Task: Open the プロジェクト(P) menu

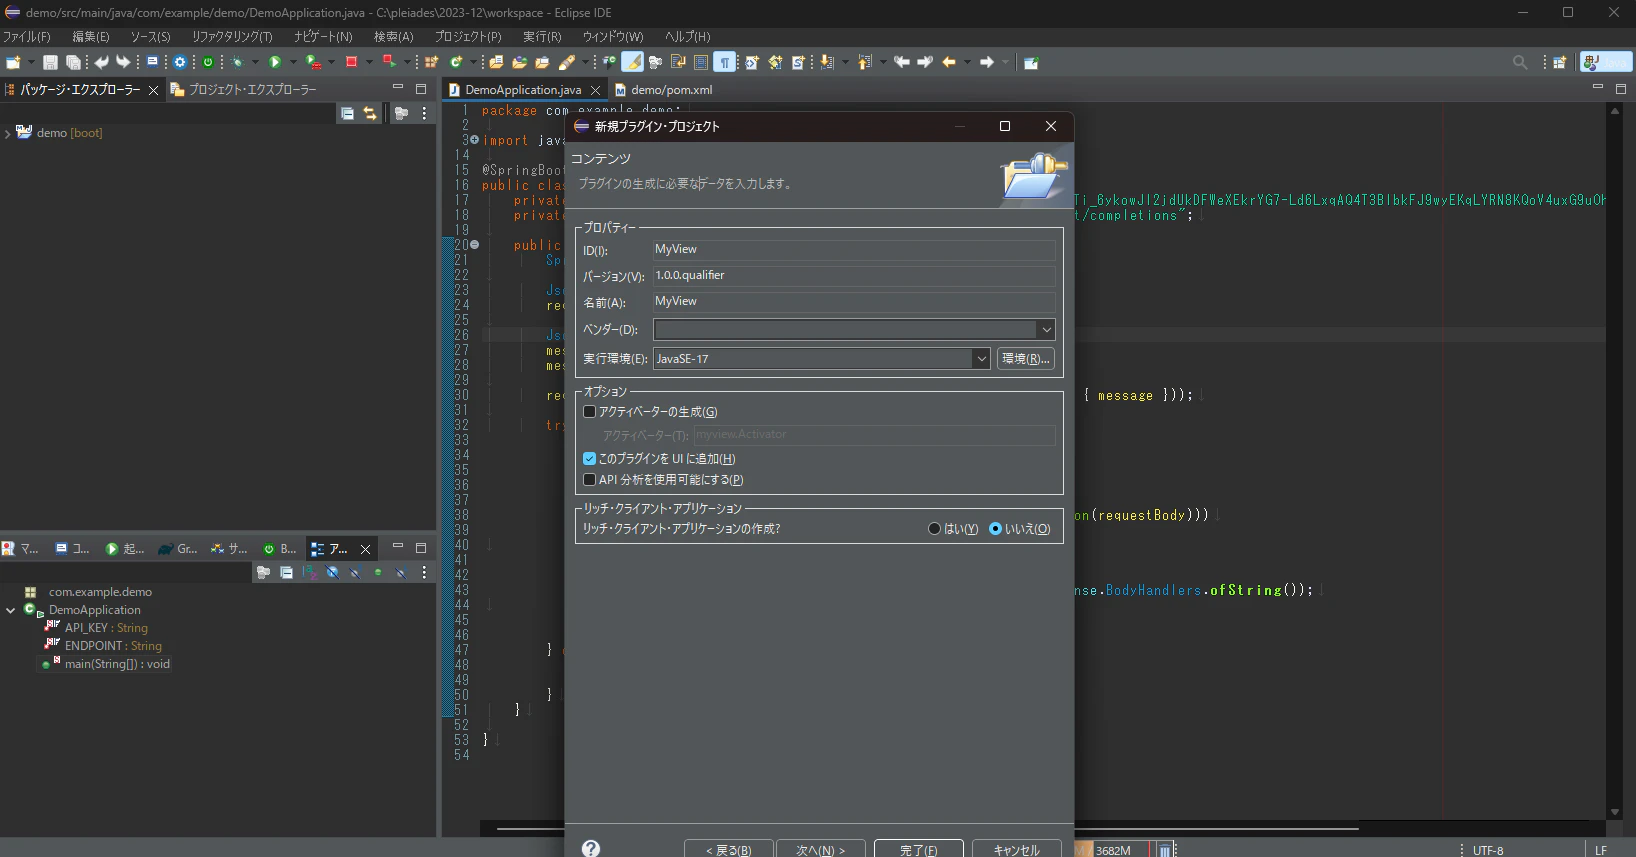Action: coord(468,36)
